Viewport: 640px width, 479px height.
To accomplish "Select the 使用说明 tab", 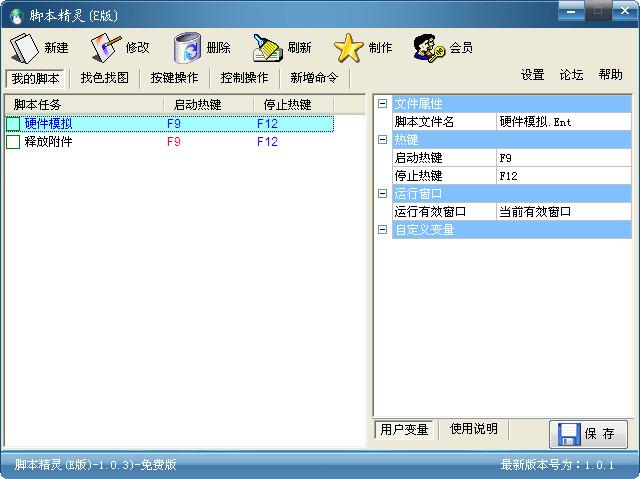I will [x=473, y=429].
